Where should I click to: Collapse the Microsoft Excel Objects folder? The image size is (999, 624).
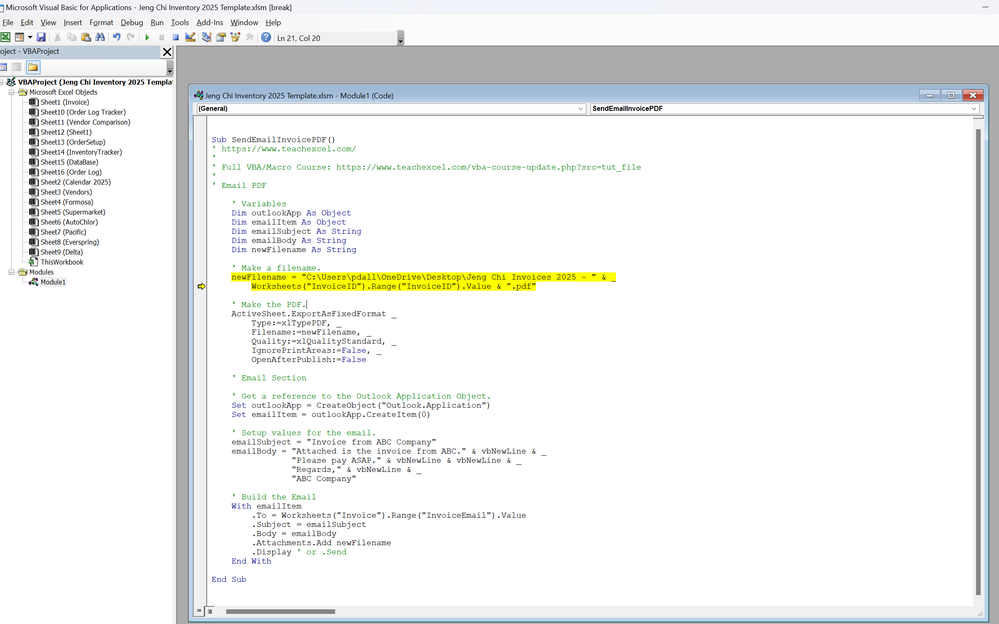point(12,92)
